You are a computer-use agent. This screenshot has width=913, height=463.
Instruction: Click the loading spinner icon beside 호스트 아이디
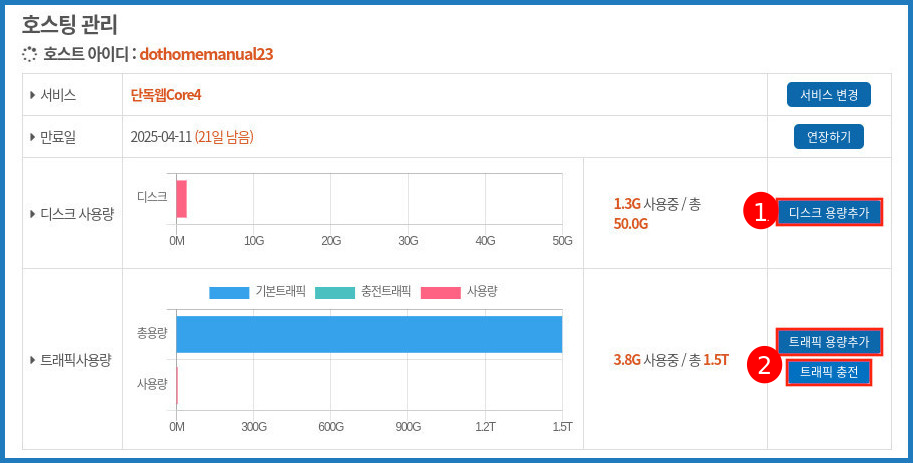click(x=29, y=54)
